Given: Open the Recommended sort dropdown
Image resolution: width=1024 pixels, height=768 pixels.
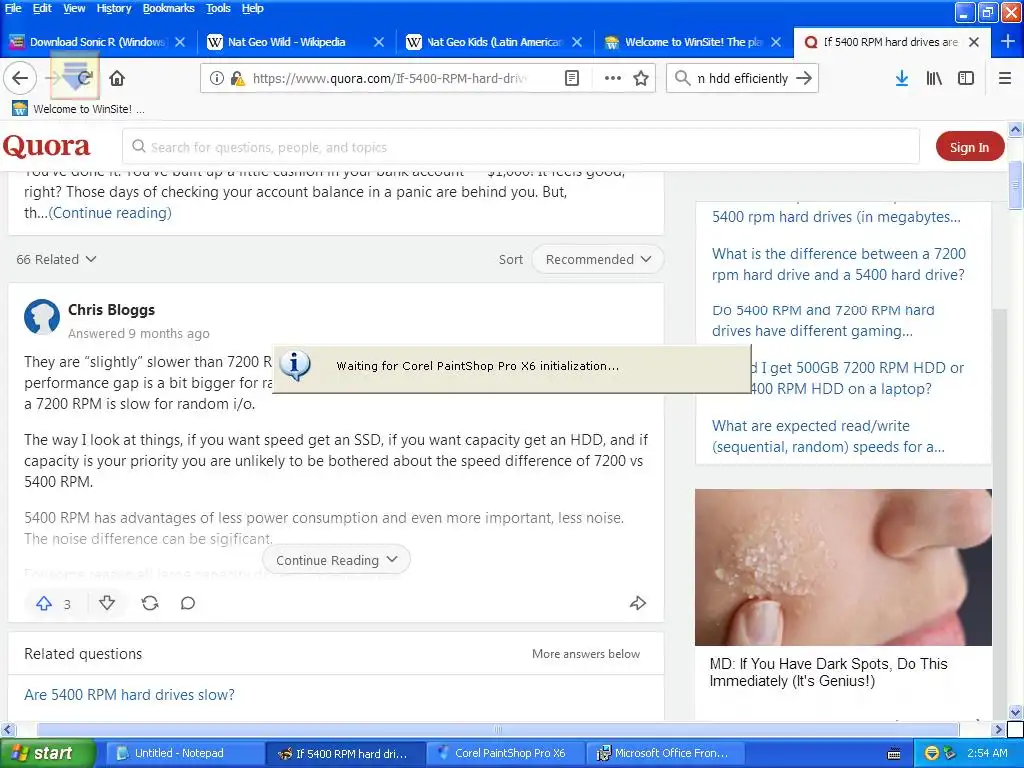Looking at the screenshot, I should [598, 259].
